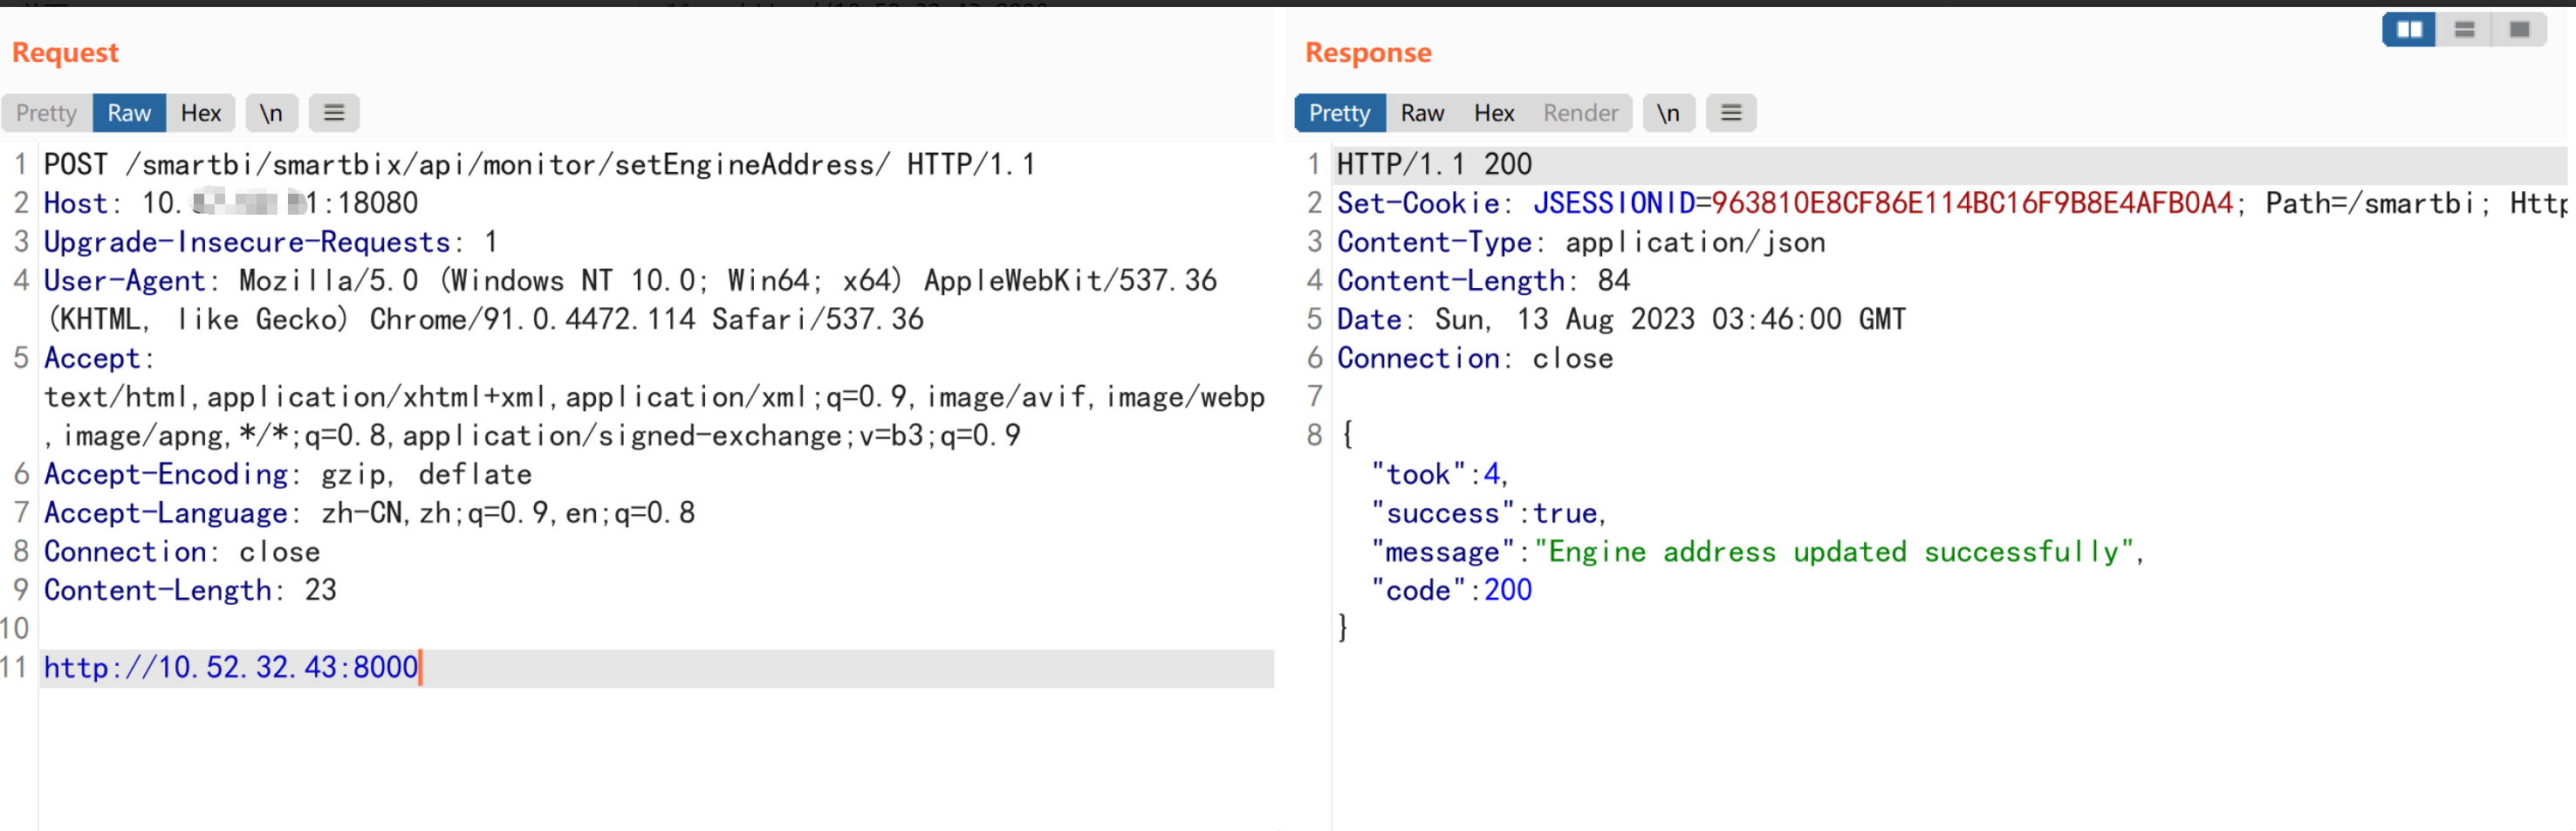The width and height of the screenshot is (2576, 831).
Task: Toggle Request non-printable \n characters
Action: 271,113
